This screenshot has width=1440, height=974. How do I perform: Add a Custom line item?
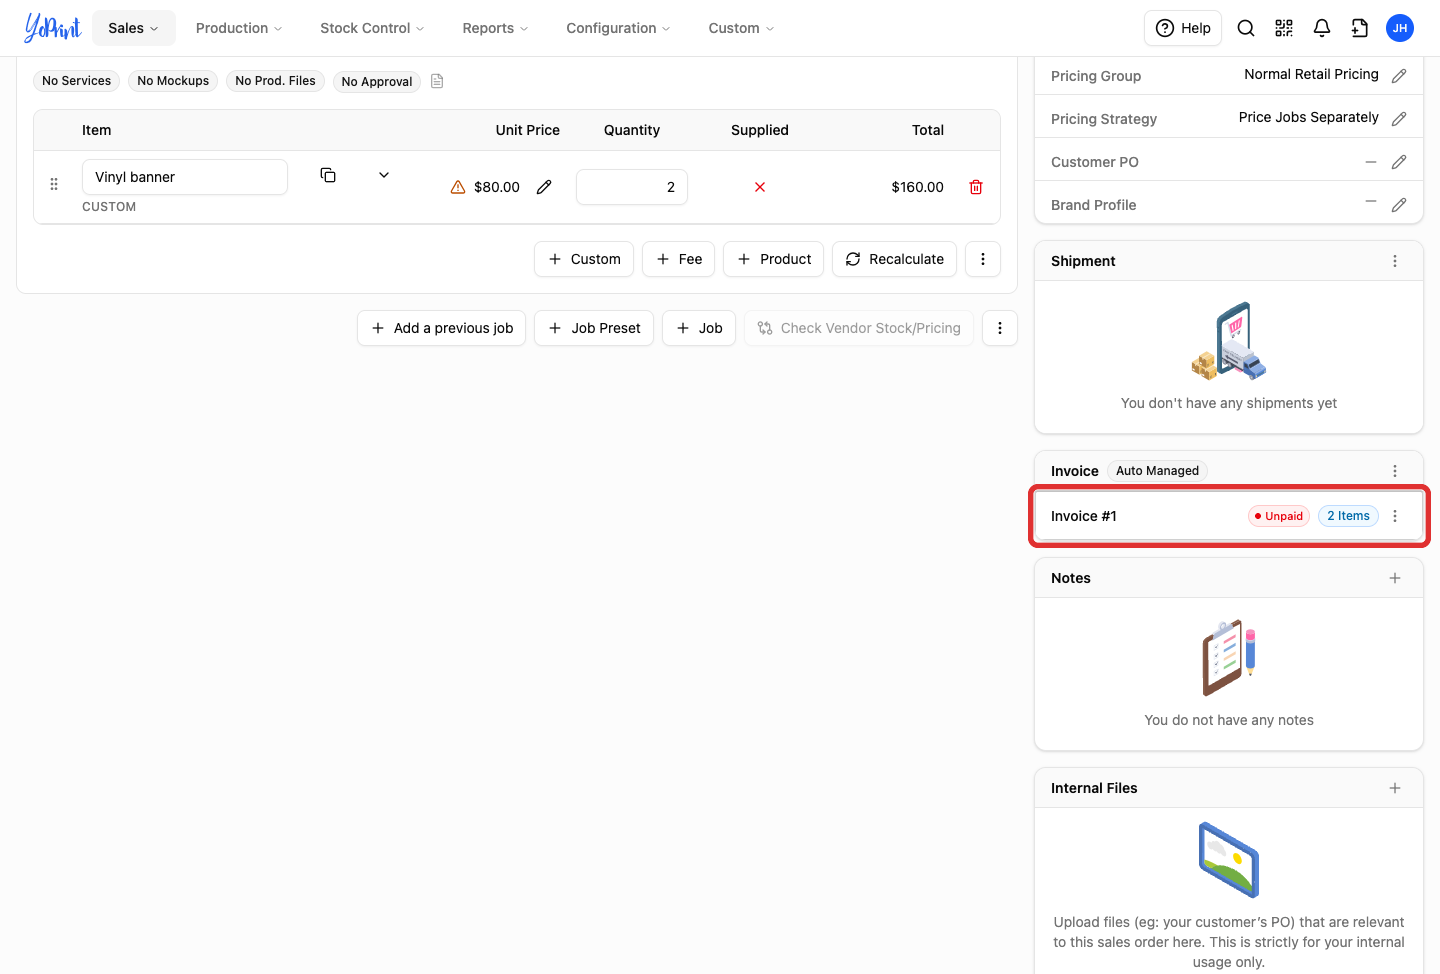pyautogui.click(x=584, y=259)
